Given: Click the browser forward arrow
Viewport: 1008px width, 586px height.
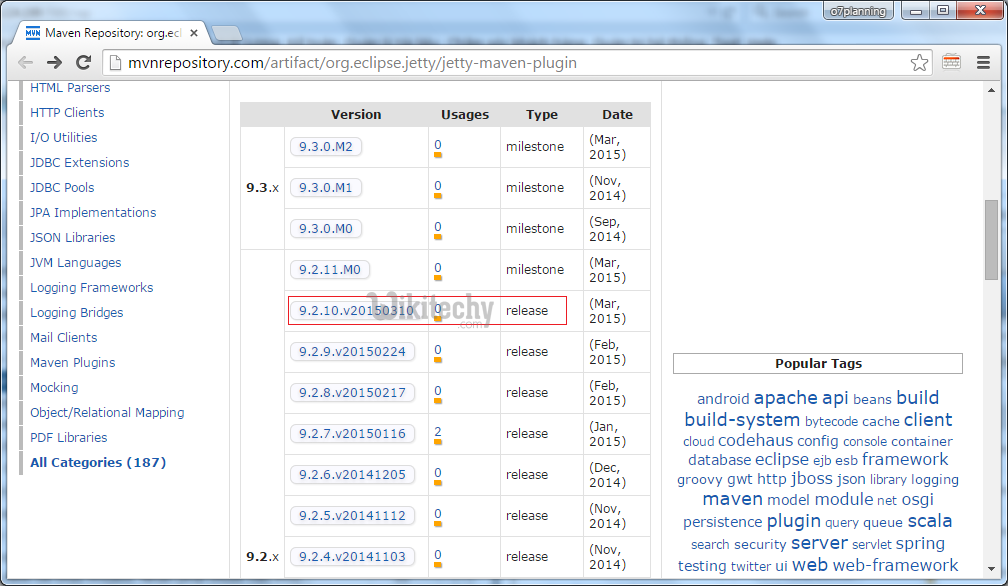Looking at the screenshot, I should pos(54,62).
